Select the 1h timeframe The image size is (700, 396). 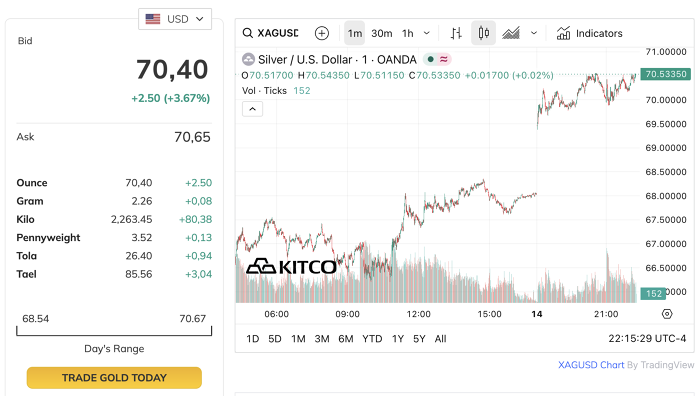tap(408, 33)
